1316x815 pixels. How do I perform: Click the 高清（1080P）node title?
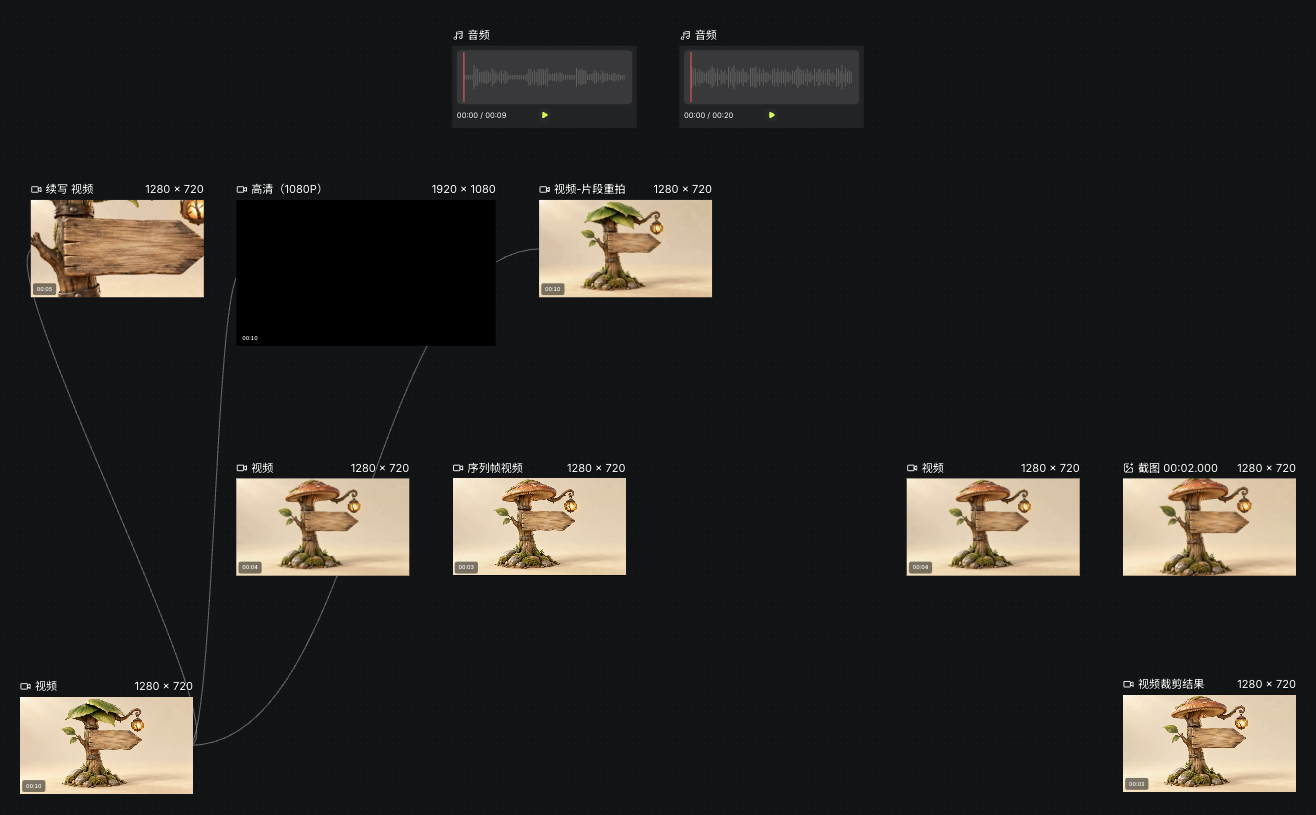[286, 189]
